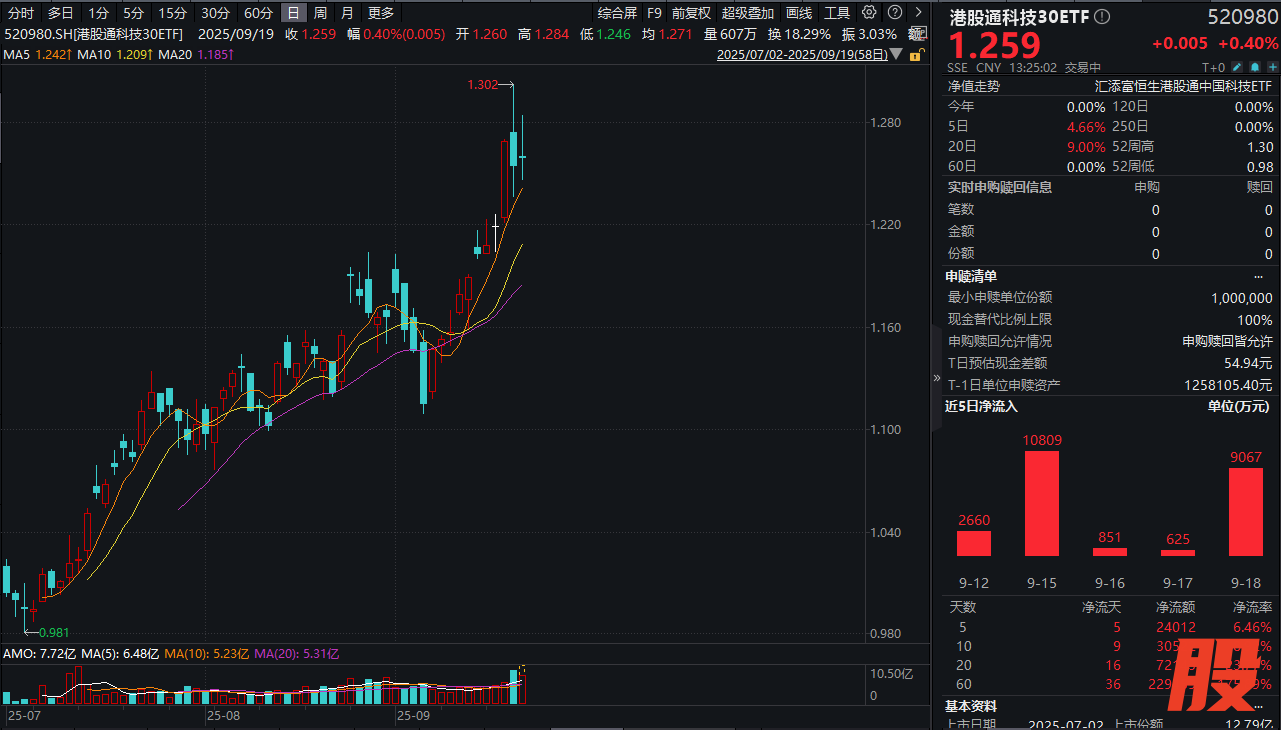Screen dimensions: 1281x730
Task: Toggle 前复权 price adjustment mode
Action: pos(691,13)
